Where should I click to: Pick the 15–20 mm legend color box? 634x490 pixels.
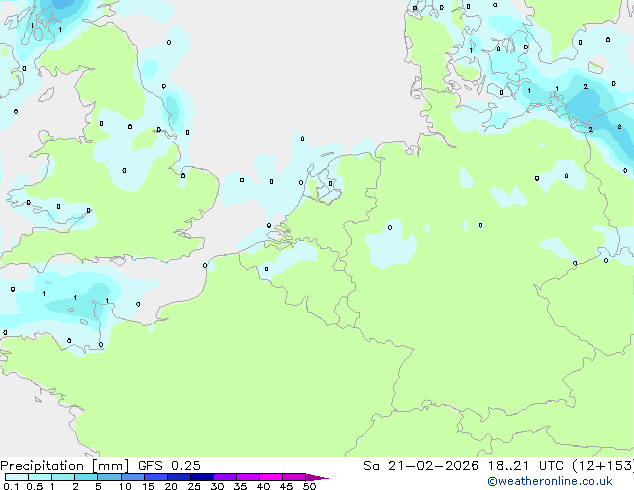(x=155, y=477)
